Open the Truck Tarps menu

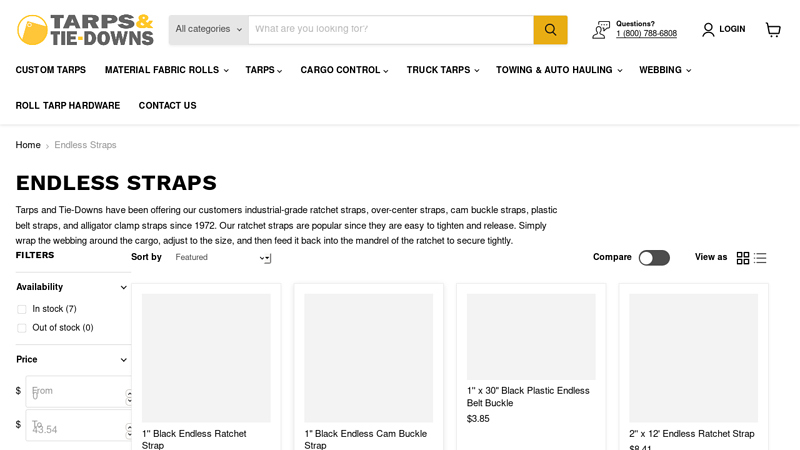[442, 70]
